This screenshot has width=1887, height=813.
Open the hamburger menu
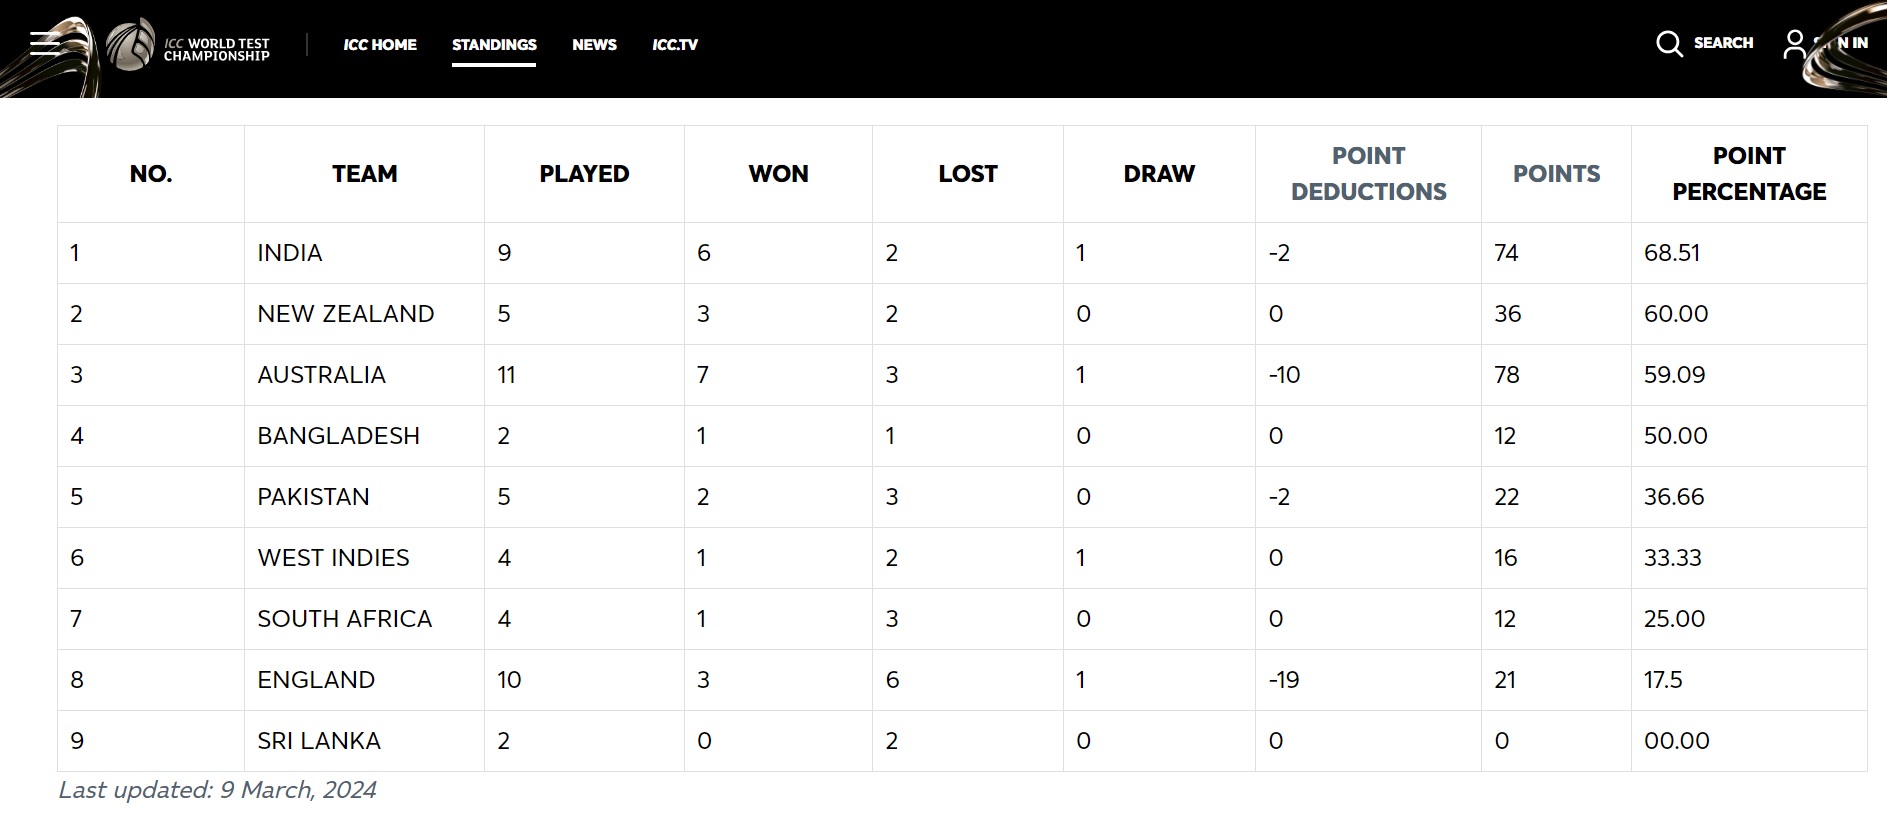(44, 44)
